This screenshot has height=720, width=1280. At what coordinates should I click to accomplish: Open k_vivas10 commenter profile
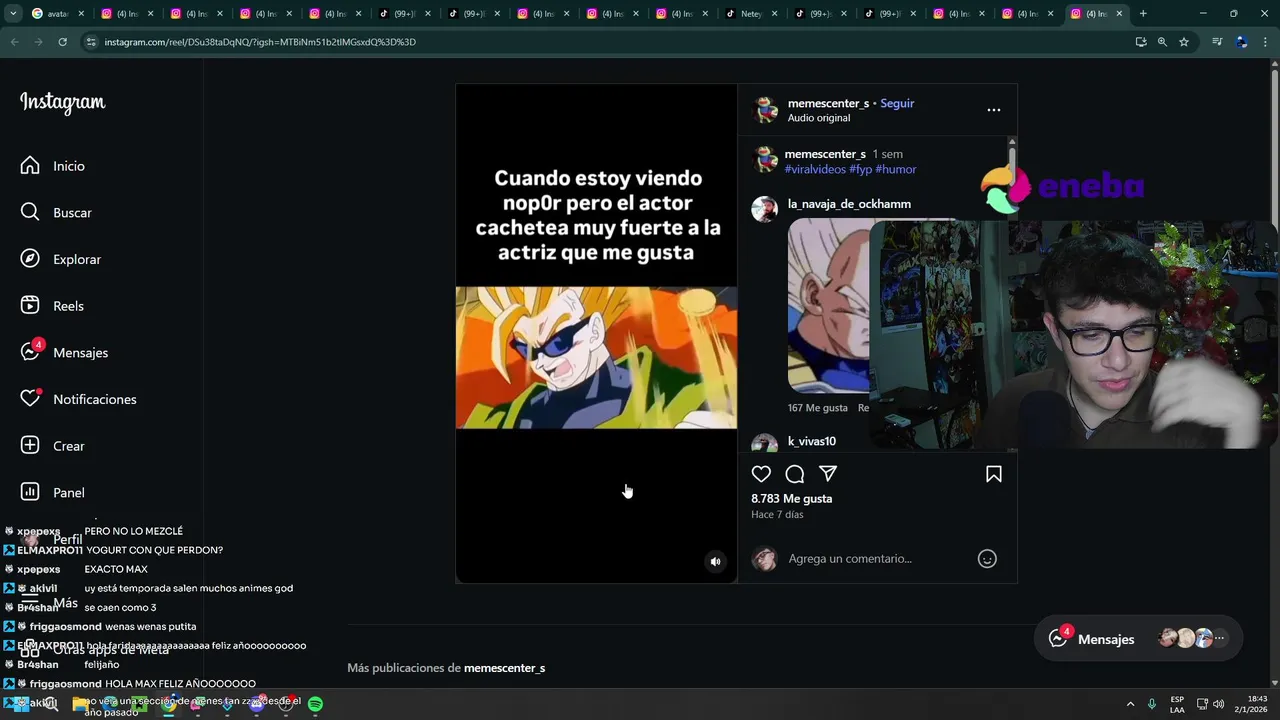(812, 441)
